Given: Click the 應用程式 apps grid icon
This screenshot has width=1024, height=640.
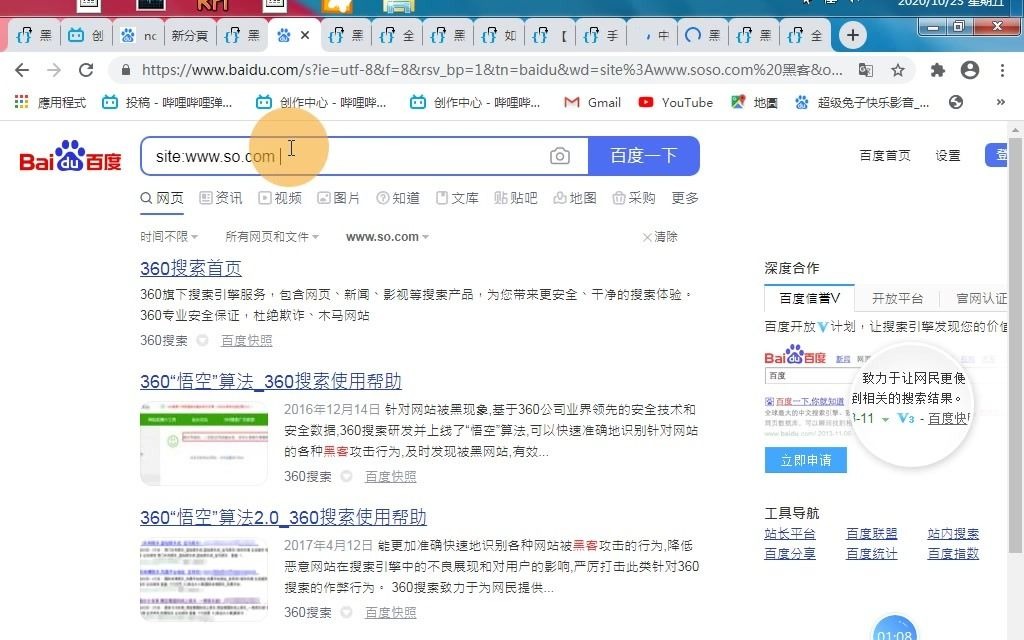Looking at the screenshot, I should click(20, 102).
